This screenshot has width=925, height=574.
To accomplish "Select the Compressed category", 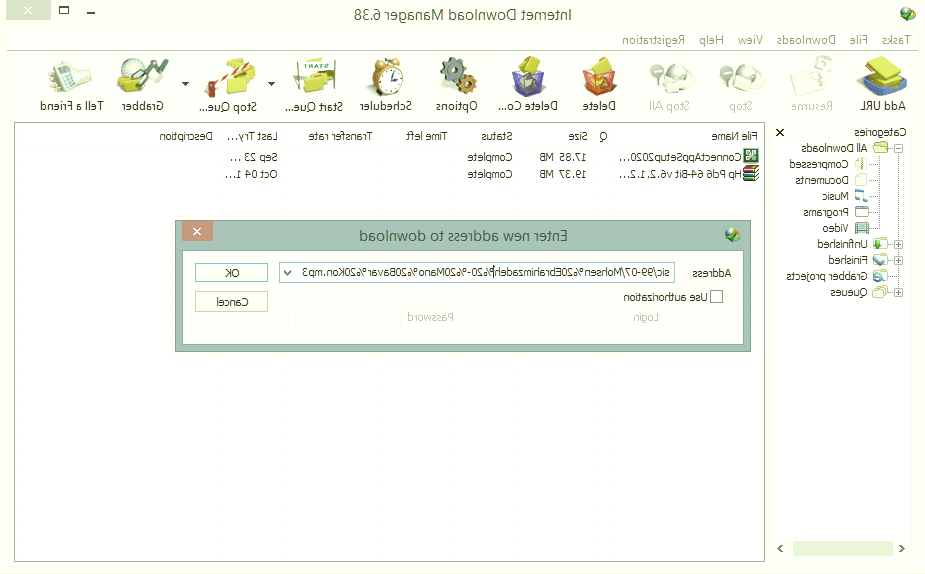I will [x=819, y=164].
